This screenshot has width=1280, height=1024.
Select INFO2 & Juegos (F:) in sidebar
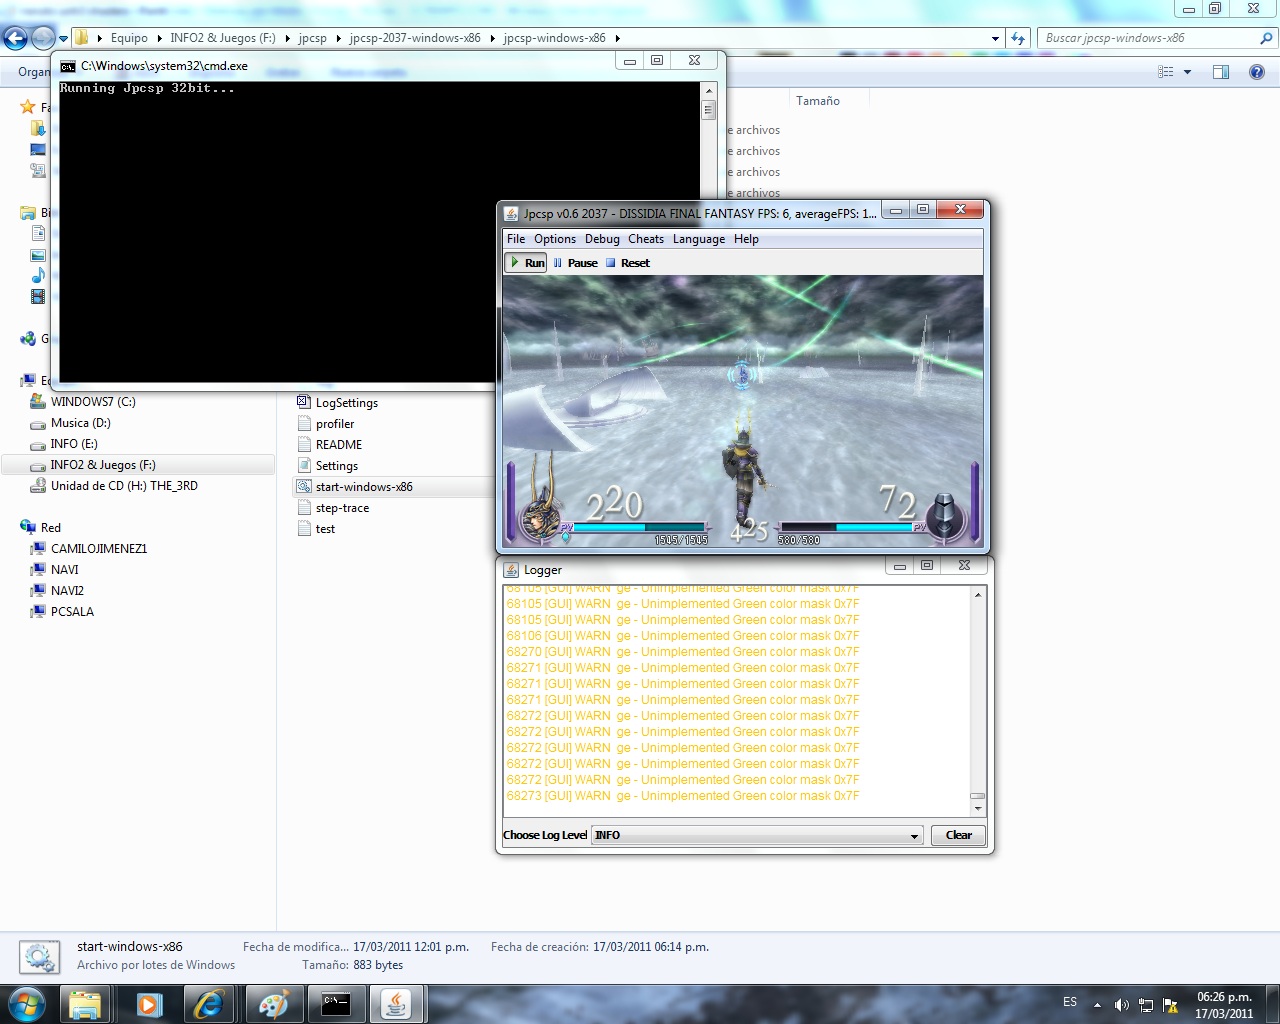[x=103, y=465]
